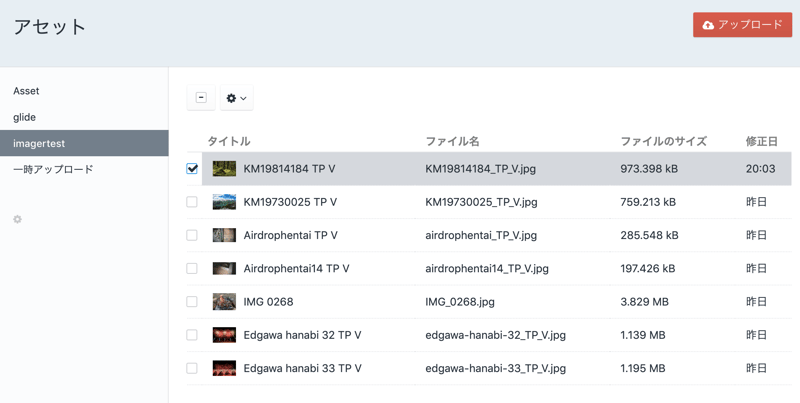This screenshot has width=800, height=403.
Task: Open the Airdrophentai14 TP V title link
Action: (296, 268)
